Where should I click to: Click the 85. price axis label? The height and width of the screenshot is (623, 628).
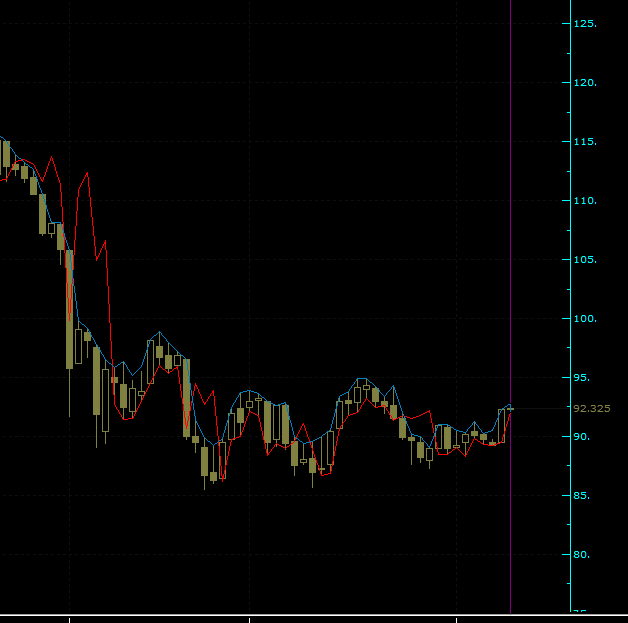click(x=582, y=496)
